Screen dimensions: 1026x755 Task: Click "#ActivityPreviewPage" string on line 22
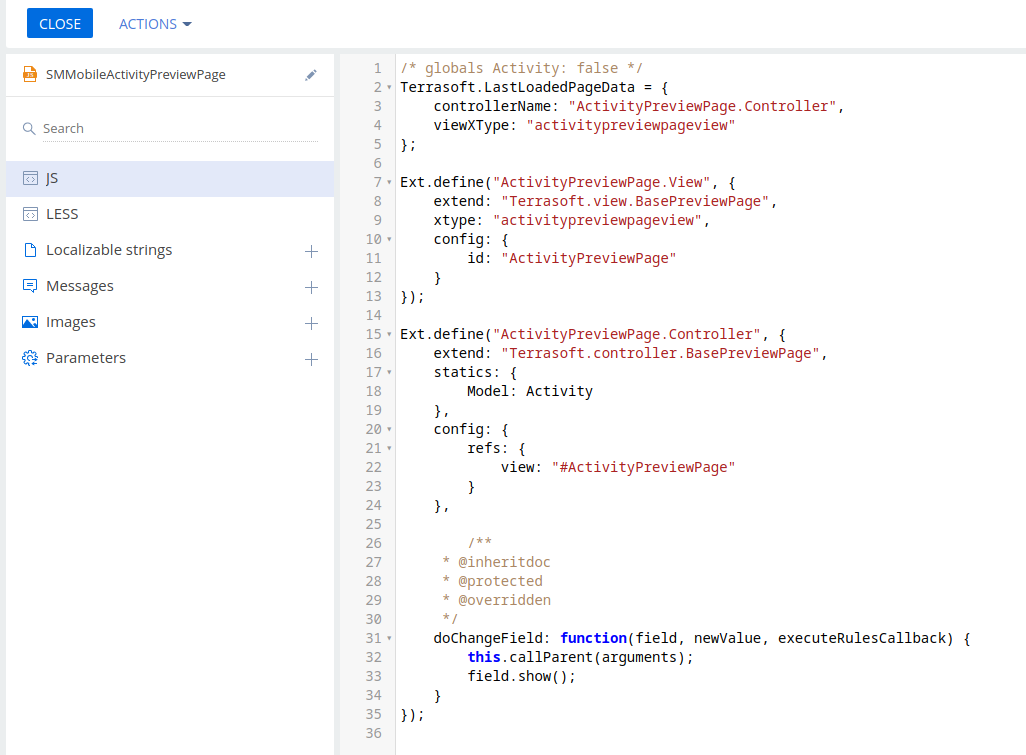point(643,467)
